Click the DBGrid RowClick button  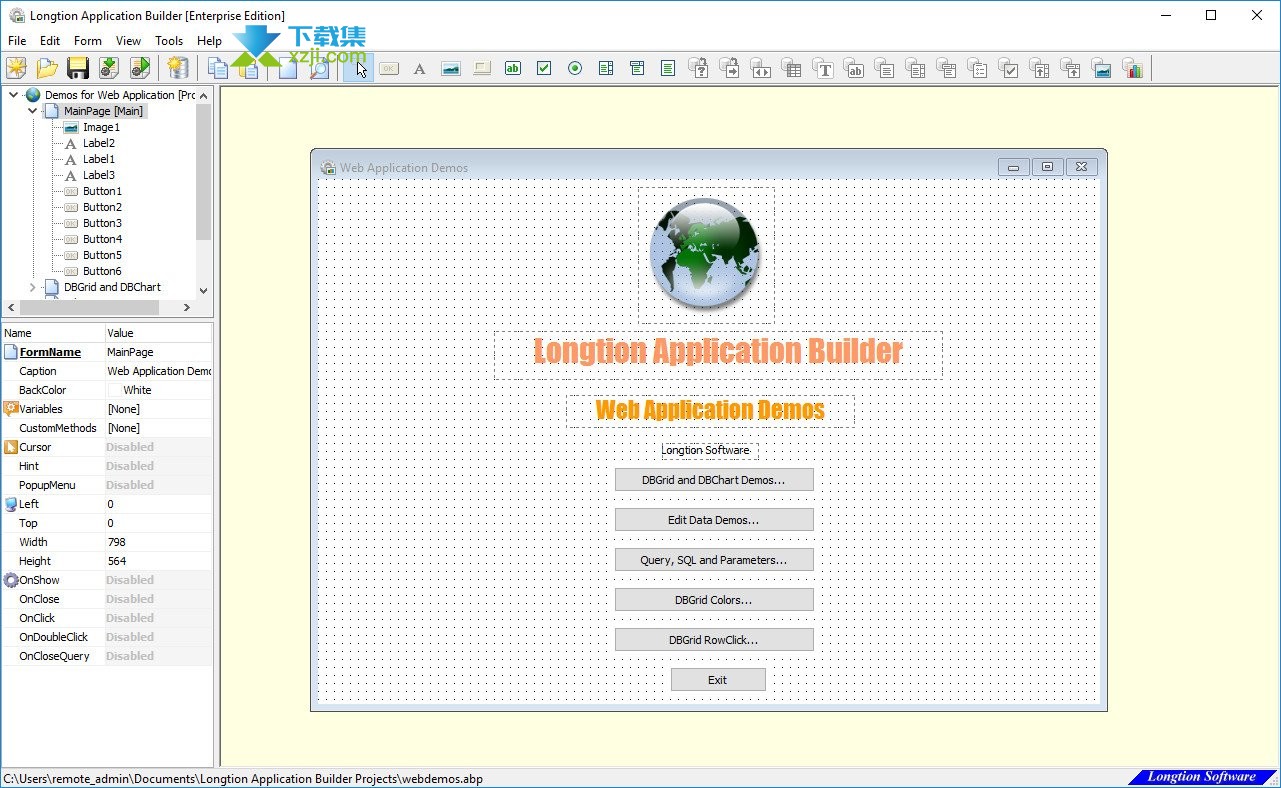click(714, 640)
